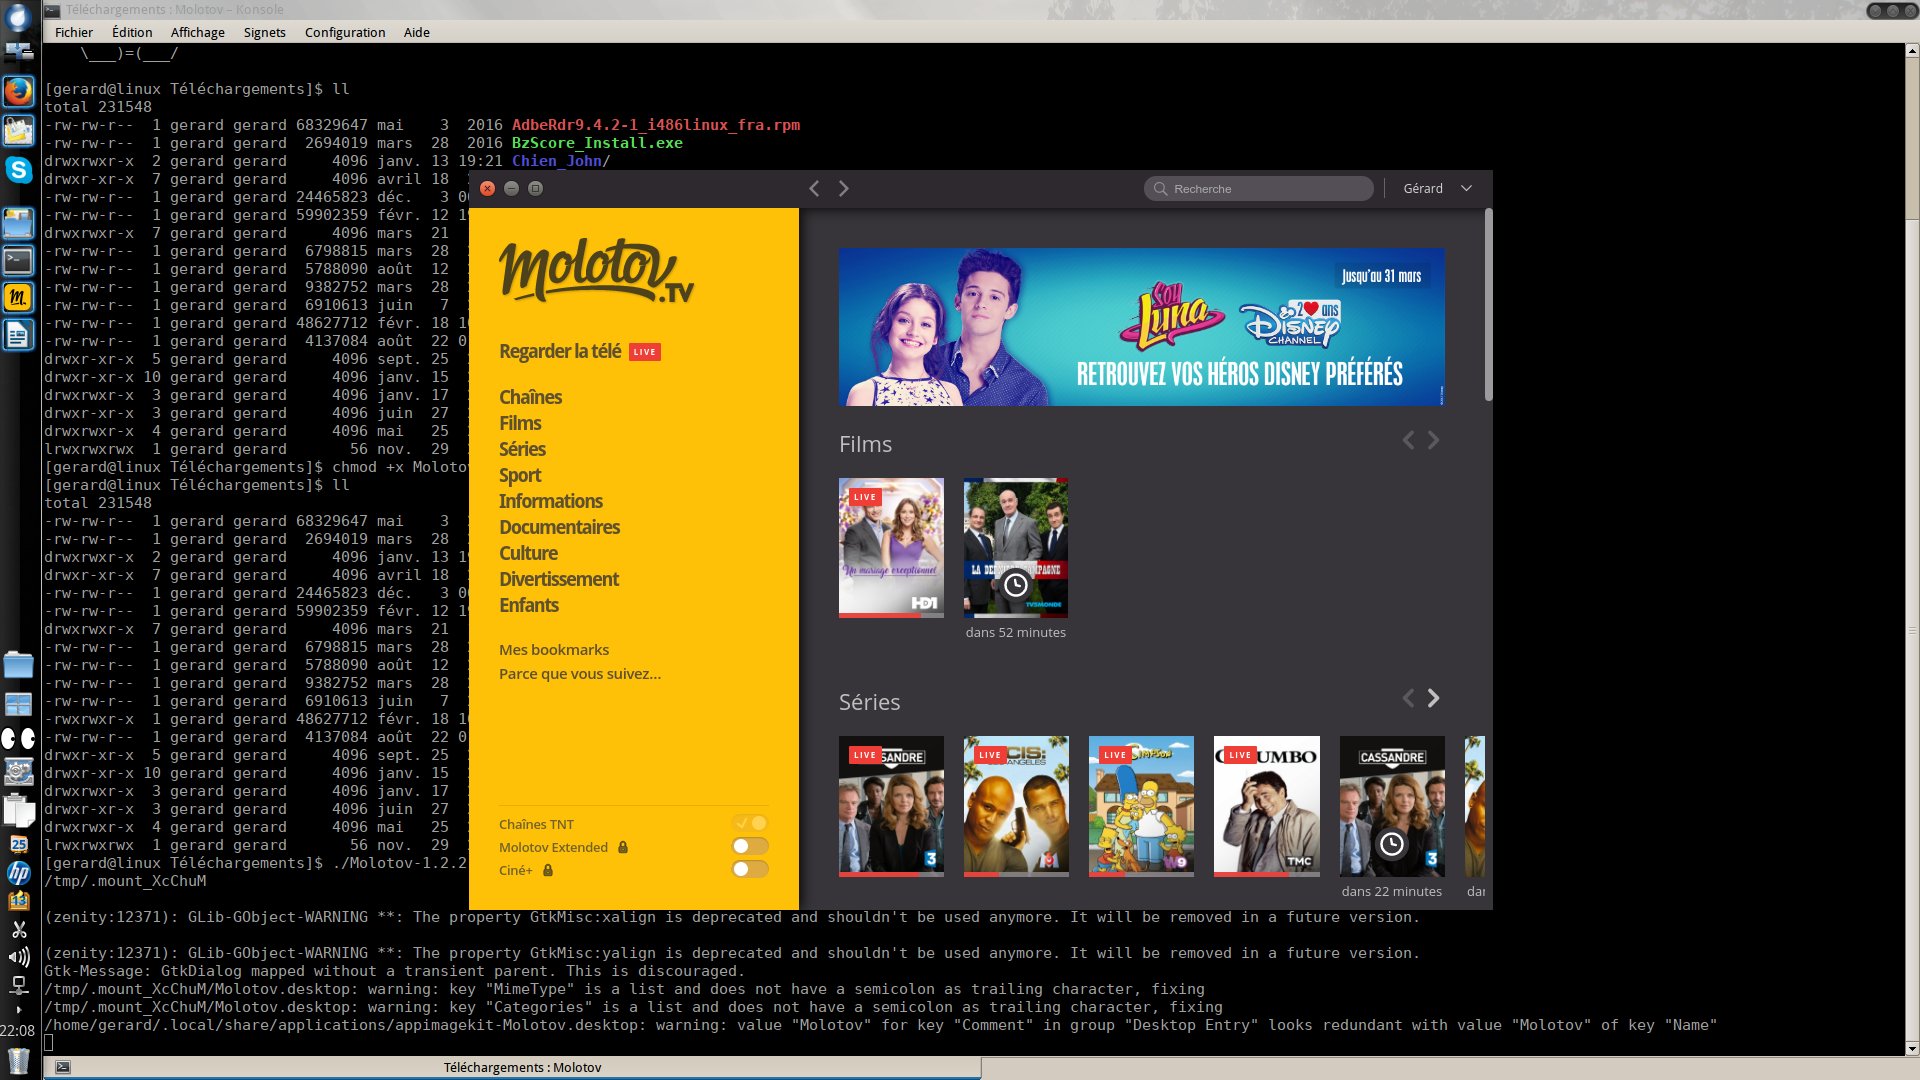
Task: Click the Molotov vertical scrollbar handle
Action: coord(1488,305)
